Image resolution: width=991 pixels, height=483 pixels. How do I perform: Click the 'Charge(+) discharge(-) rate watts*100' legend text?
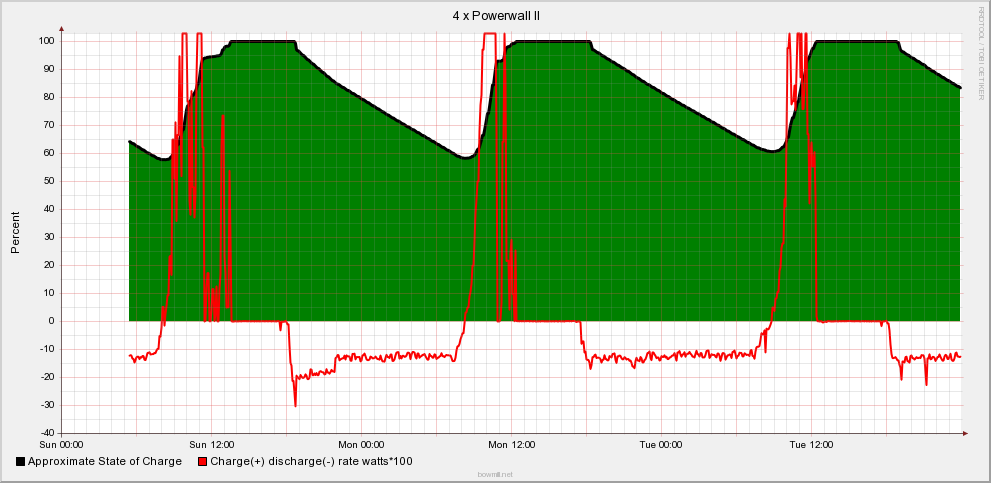[x=311, y=462]
